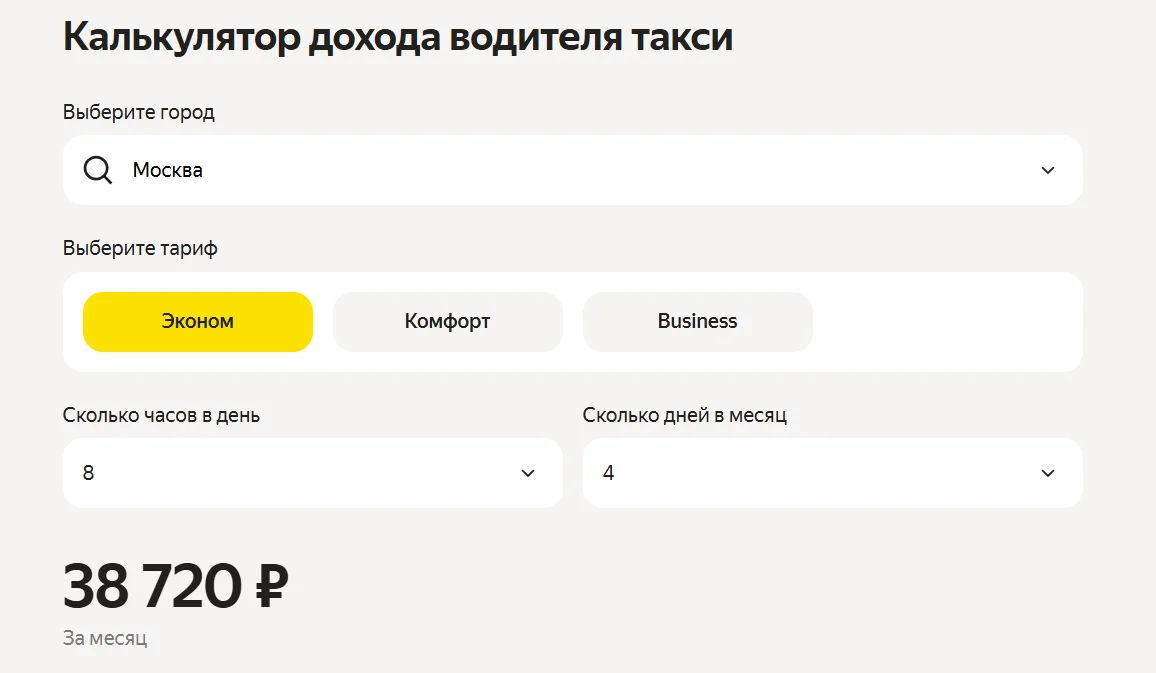1156x673 pixels.
Task: Click the ruble currency symbol
Action: point(272,586)
